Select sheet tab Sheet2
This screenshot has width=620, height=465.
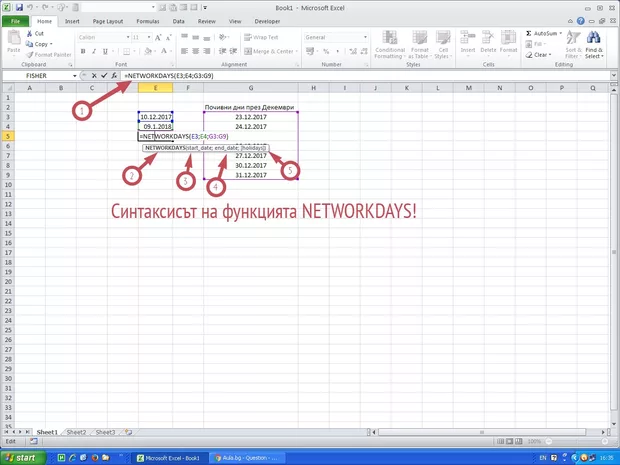[x=76, y=432]
